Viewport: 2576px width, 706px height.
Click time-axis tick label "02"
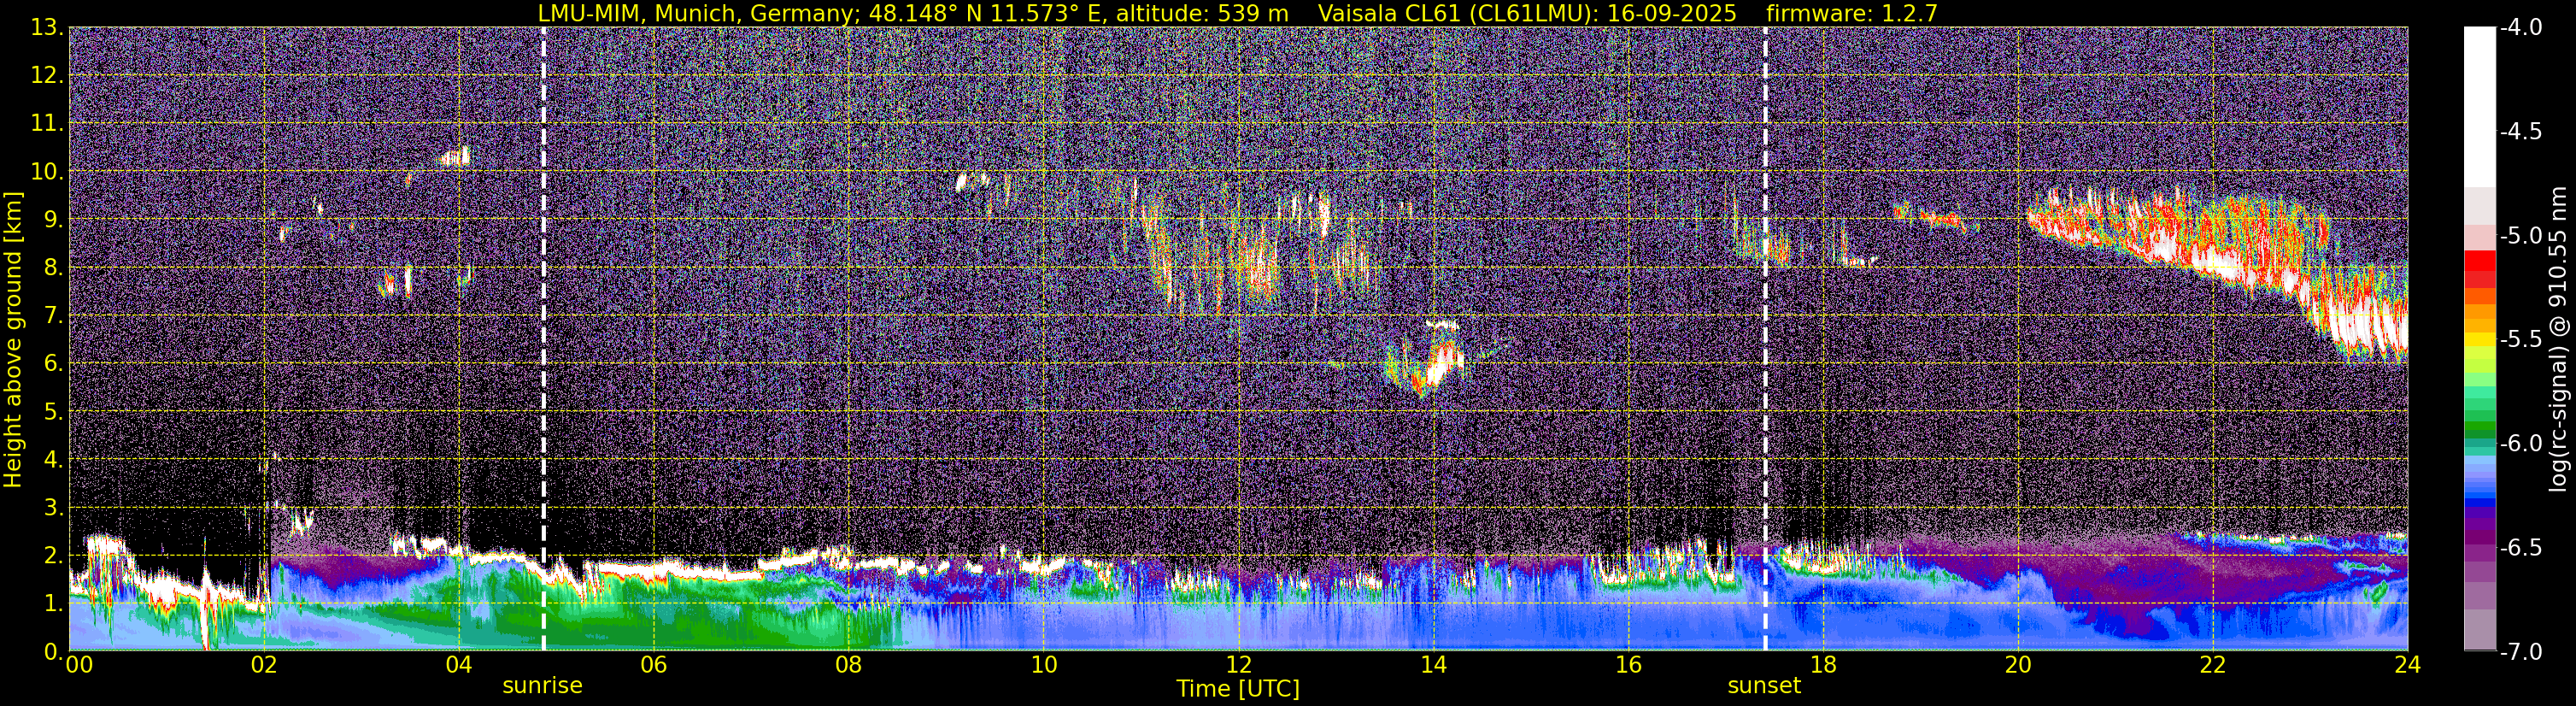pyautogui.click(x=263, y=665)
